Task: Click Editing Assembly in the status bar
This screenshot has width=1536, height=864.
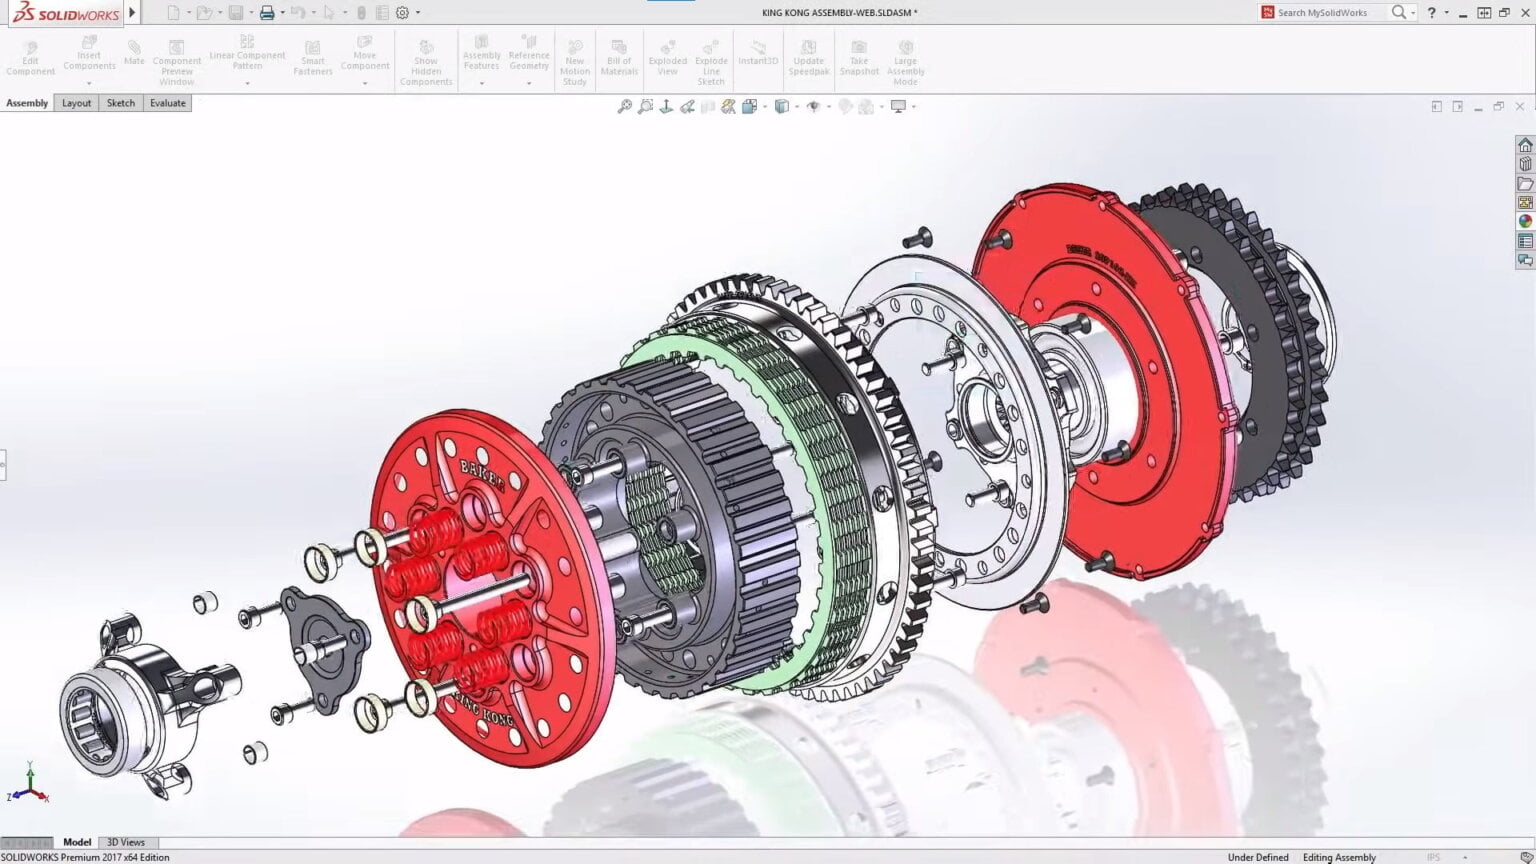Action: pyautogui.click(x=1339, y=857)
